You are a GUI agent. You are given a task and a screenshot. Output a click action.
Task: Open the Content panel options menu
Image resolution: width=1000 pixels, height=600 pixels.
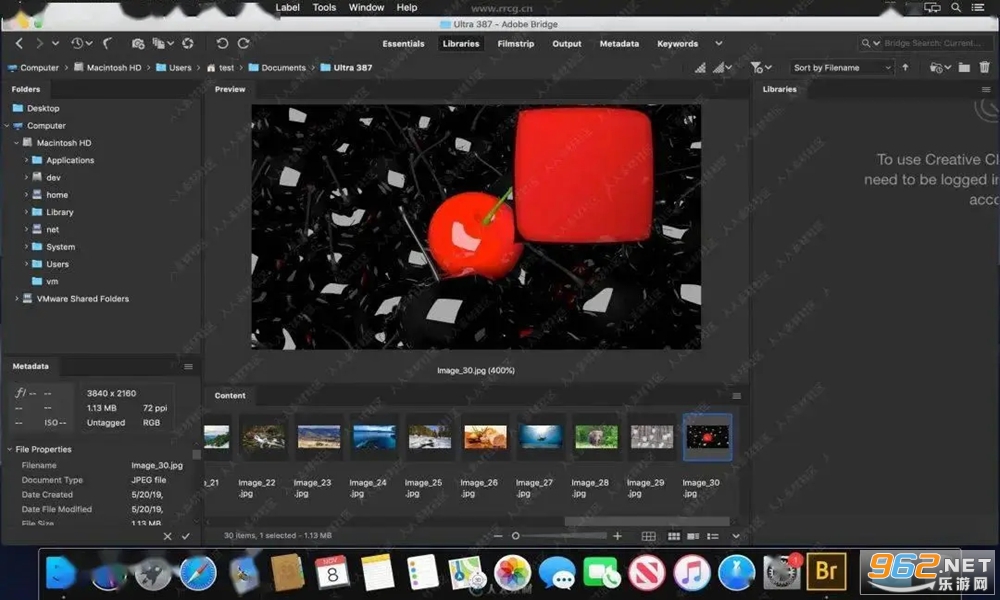[x=737, y=396]
